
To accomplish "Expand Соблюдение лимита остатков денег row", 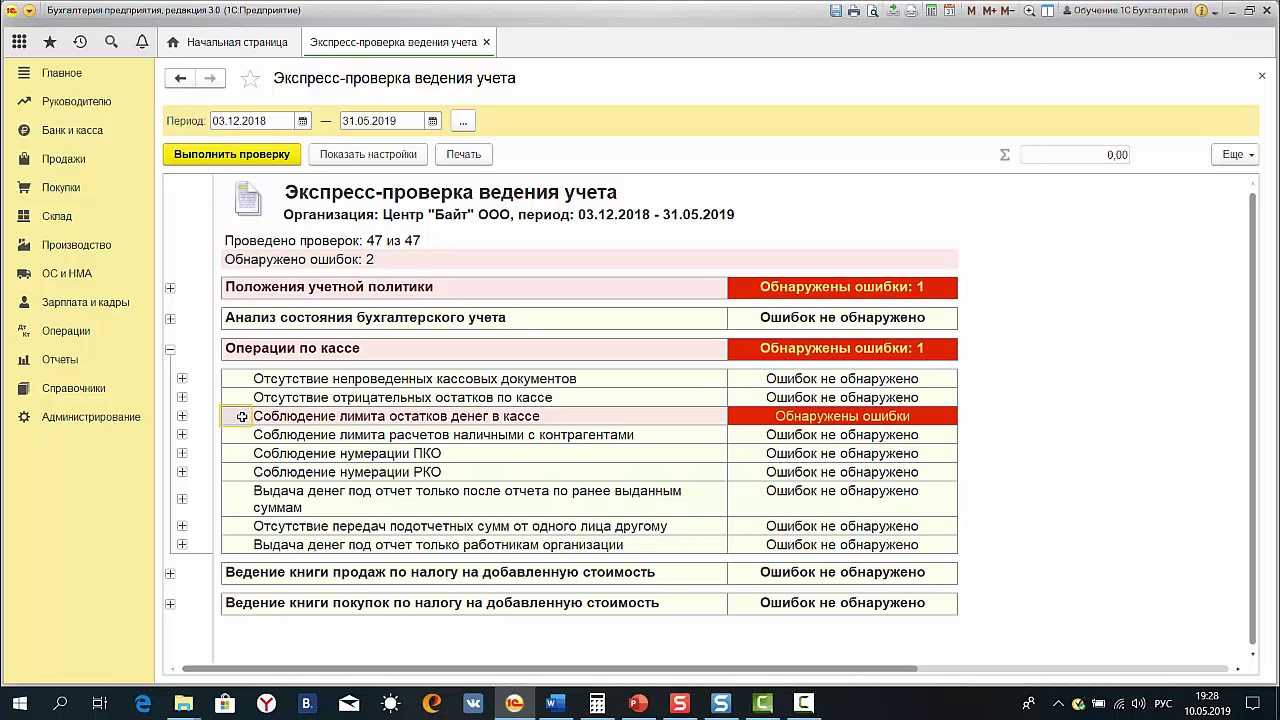I will click(x=182, y=416).
